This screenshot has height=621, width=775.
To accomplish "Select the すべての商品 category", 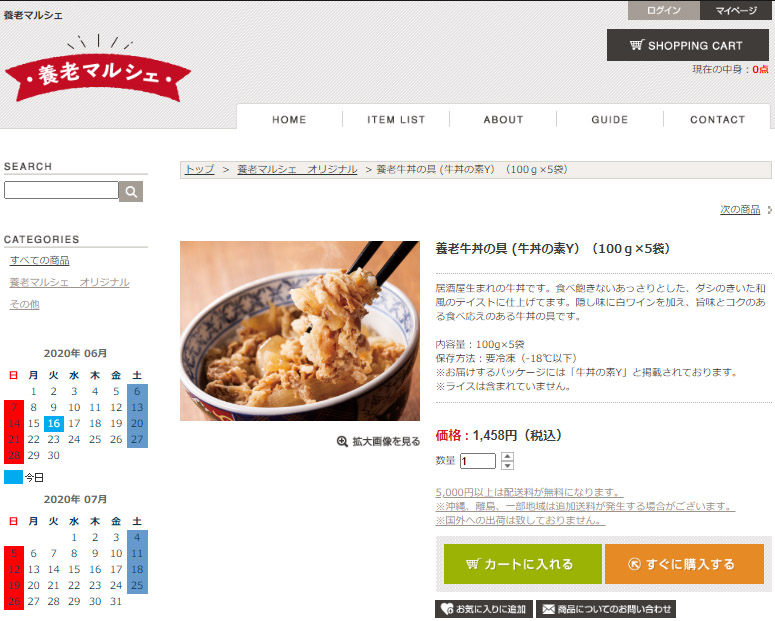I will click(40, 260).
